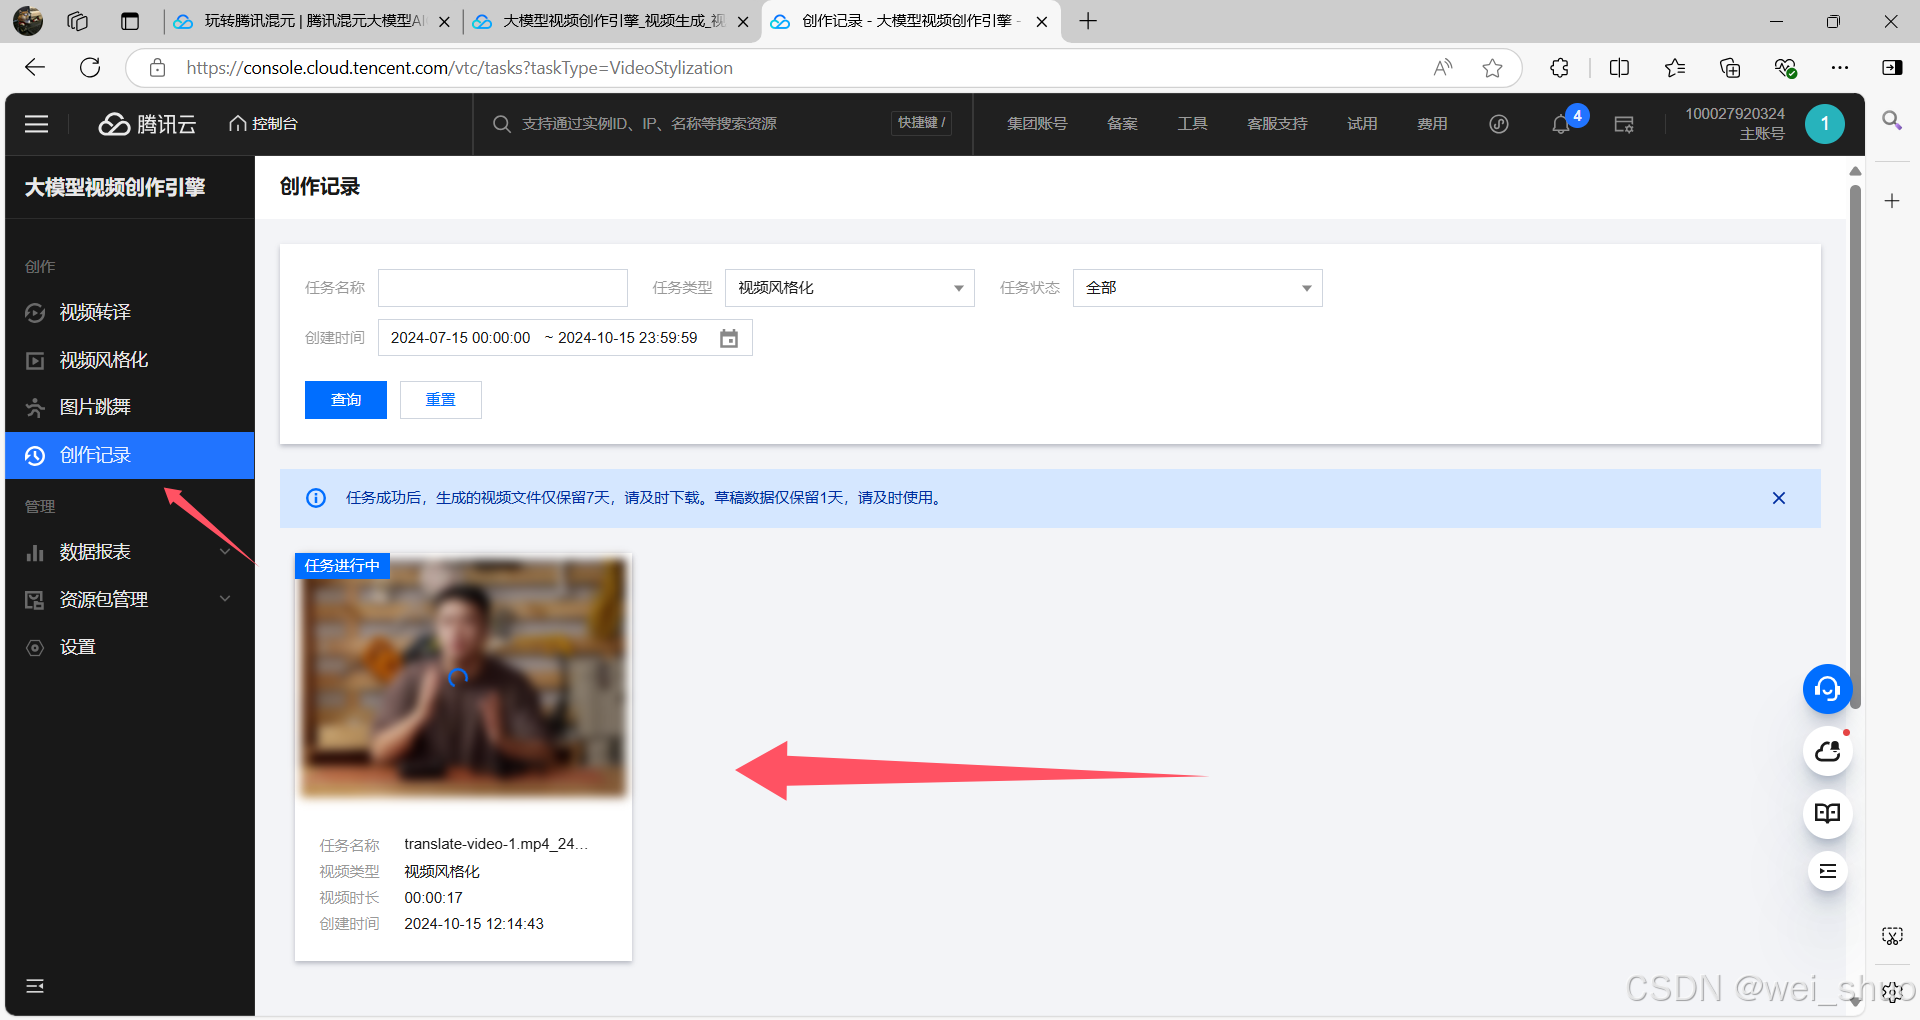1920x1020 pixels.
Task: Click the customer service headset floating icon
Action: coord(1827,689)
